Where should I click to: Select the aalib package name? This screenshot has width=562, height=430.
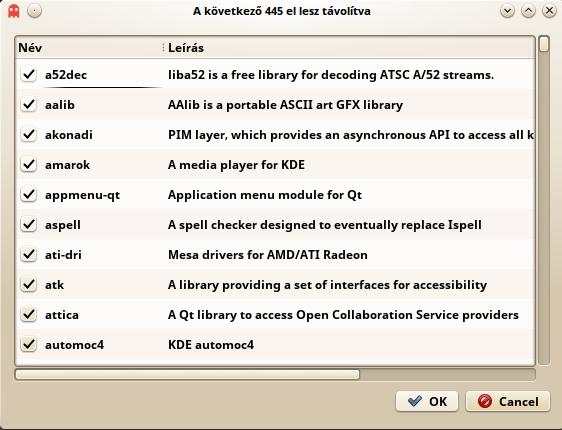point(60,105)
